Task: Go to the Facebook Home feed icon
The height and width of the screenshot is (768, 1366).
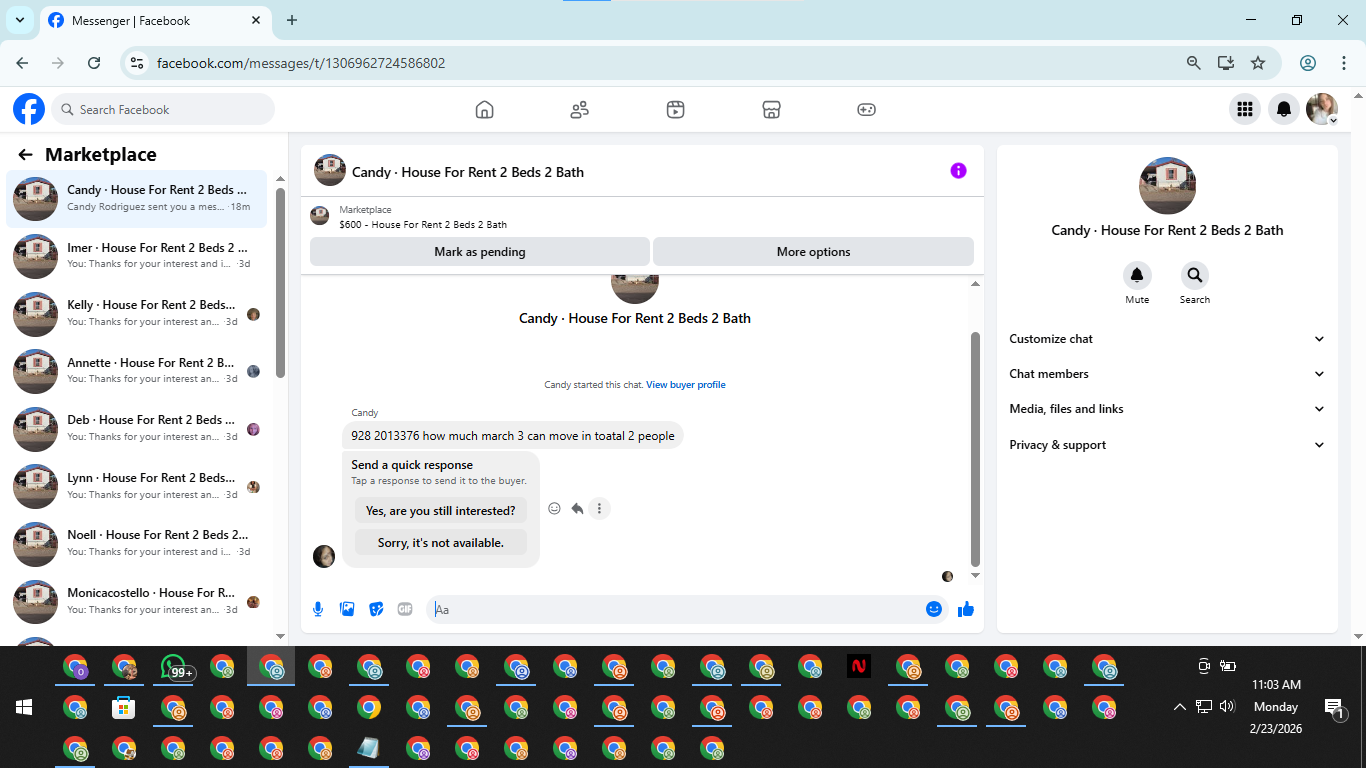Action: click(x=485, y=110)
